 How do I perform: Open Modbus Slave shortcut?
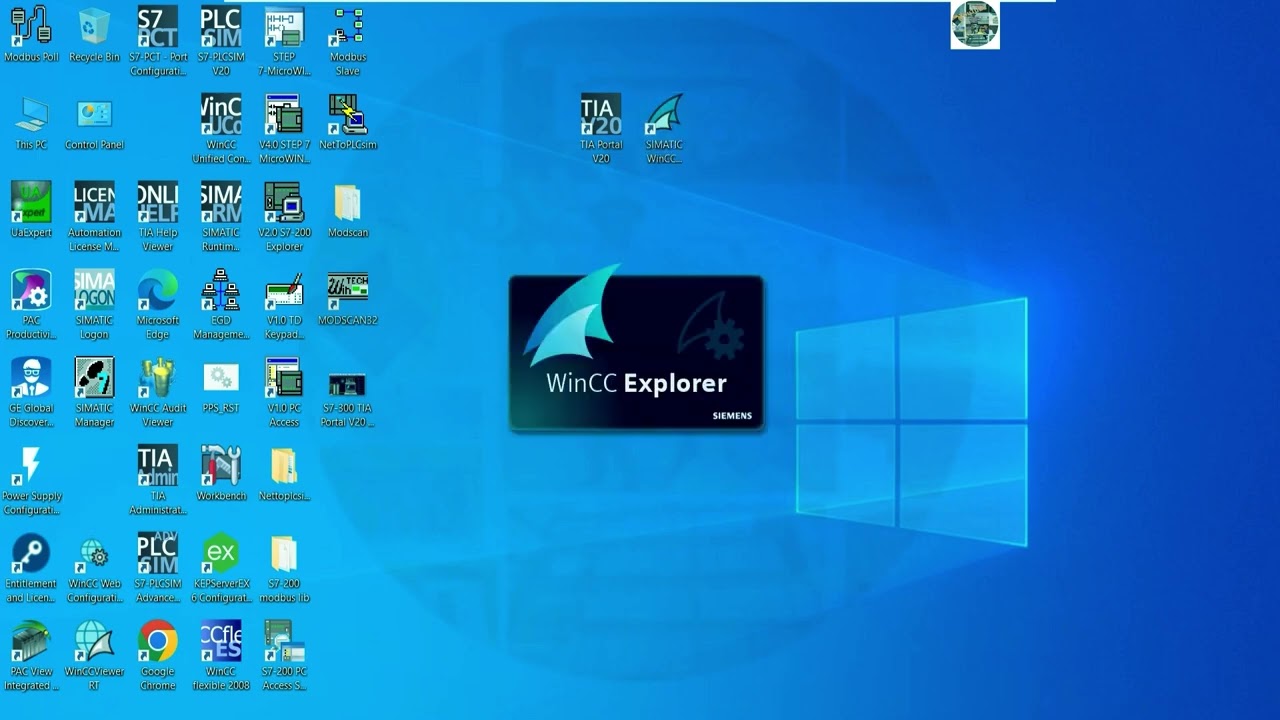tap(347, 41)
